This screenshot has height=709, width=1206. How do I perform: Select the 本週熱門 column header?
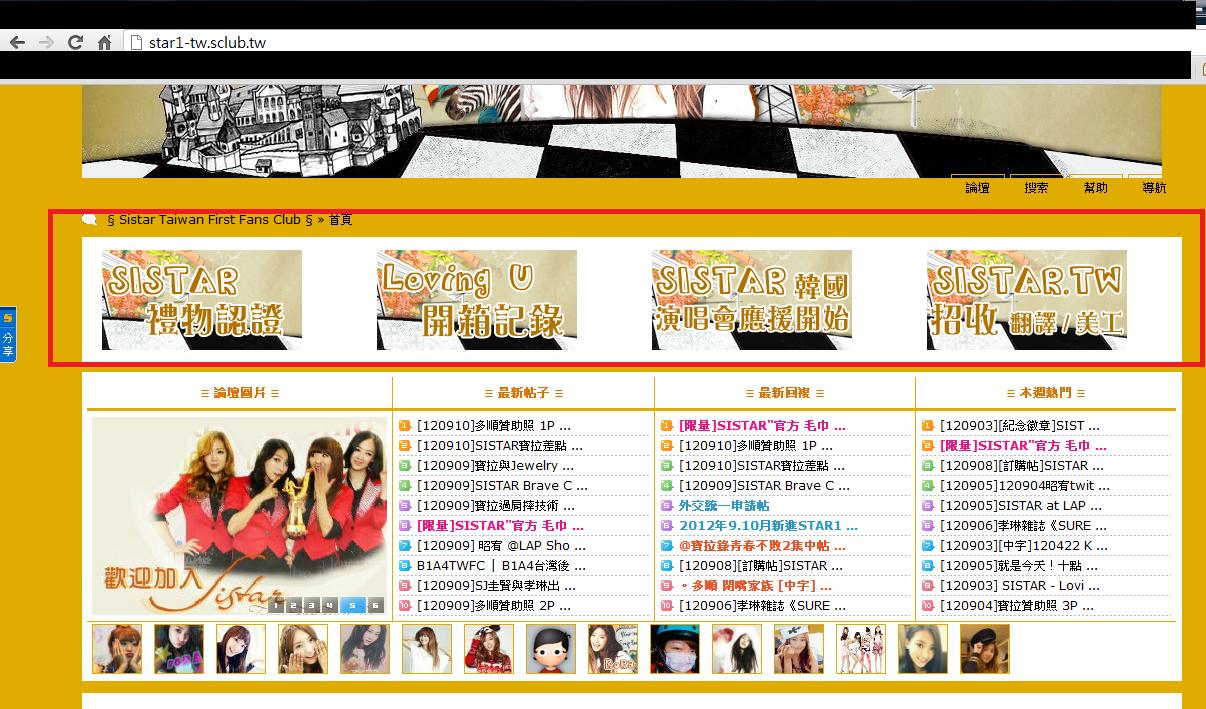coord(1046,393)
